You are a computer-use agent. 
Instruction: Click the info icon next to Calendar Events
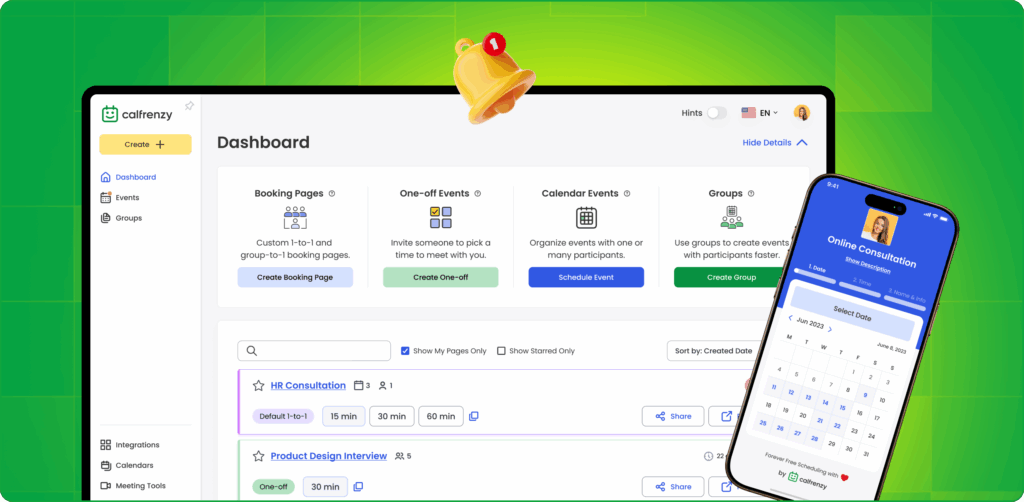point(627,193)
